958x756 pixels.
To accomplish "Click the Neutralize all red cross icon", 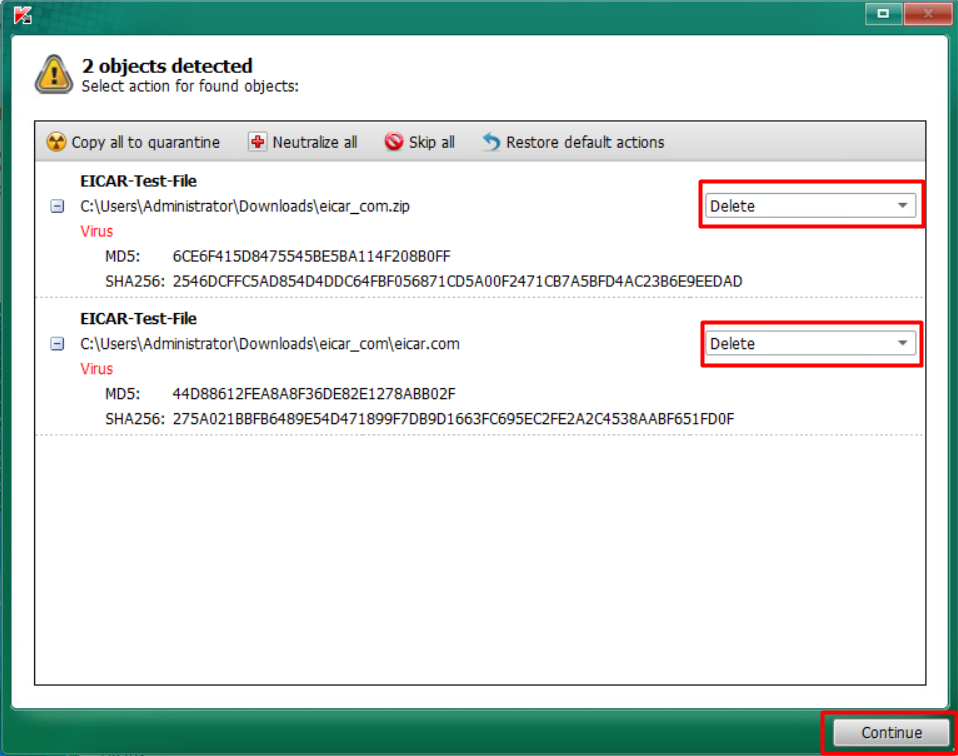I will click(257, 142).
